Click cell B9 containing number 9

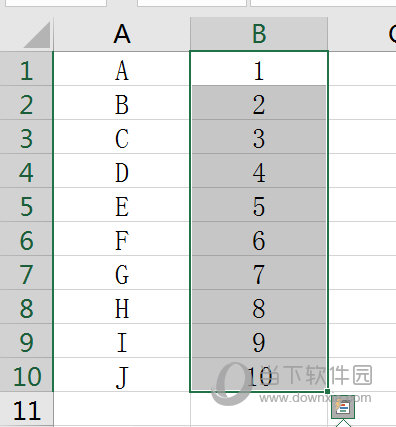click(x=259, y=341)
